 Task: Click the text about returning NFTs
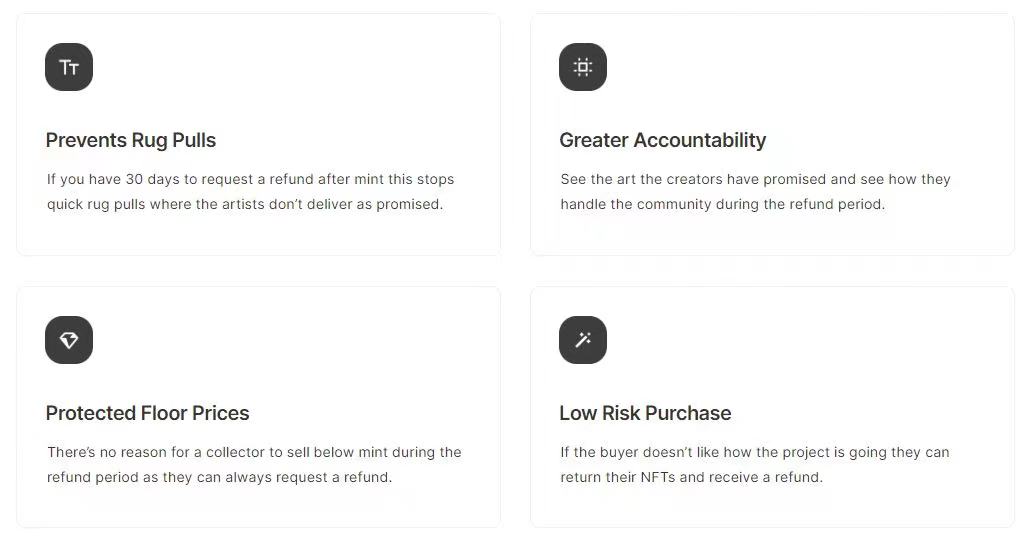click(755, 465)
